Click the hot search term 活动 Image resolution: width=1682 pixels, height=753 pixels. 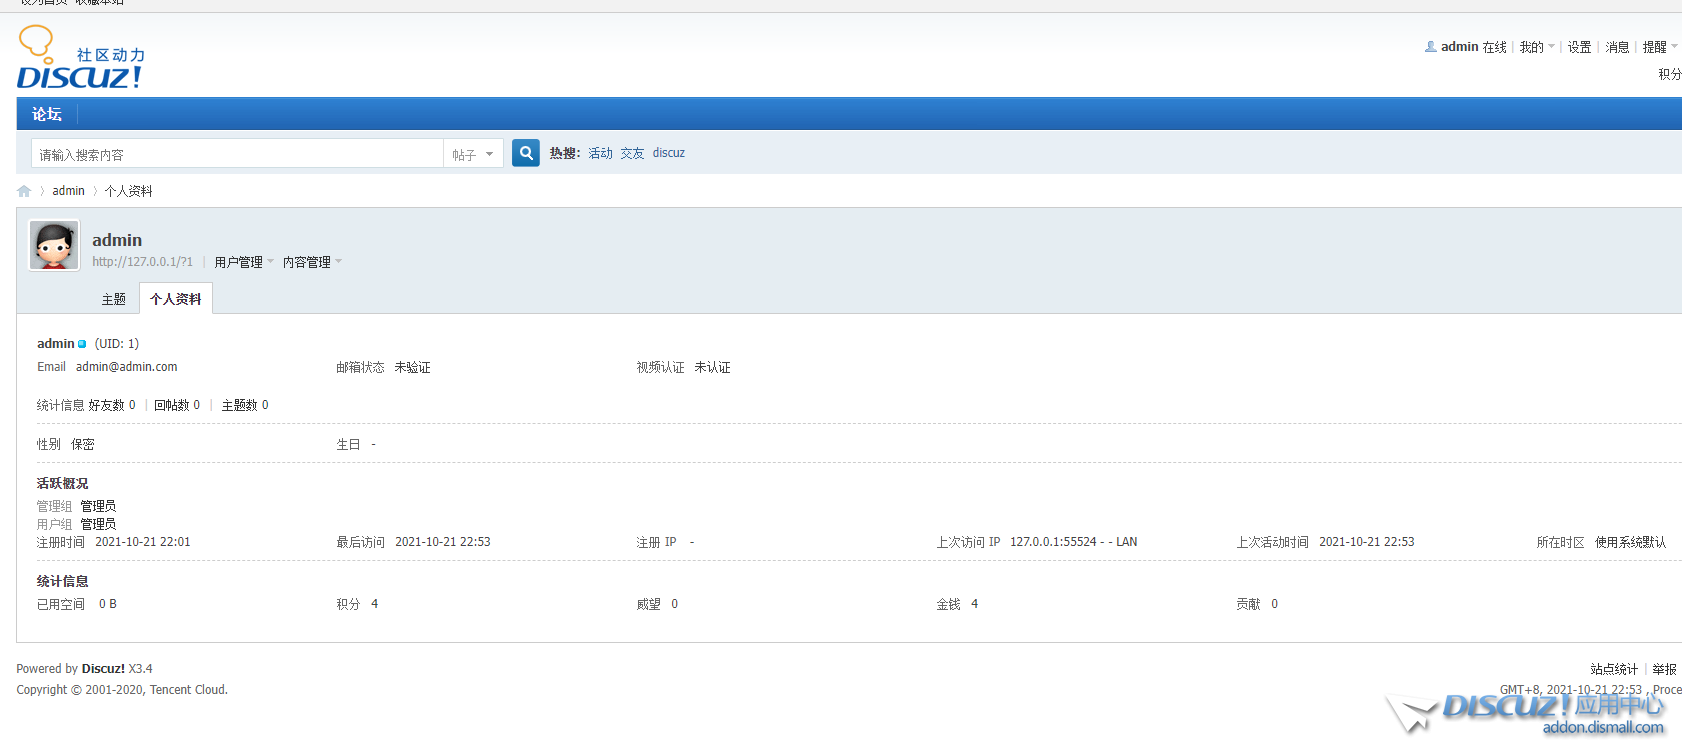(600, 153)
